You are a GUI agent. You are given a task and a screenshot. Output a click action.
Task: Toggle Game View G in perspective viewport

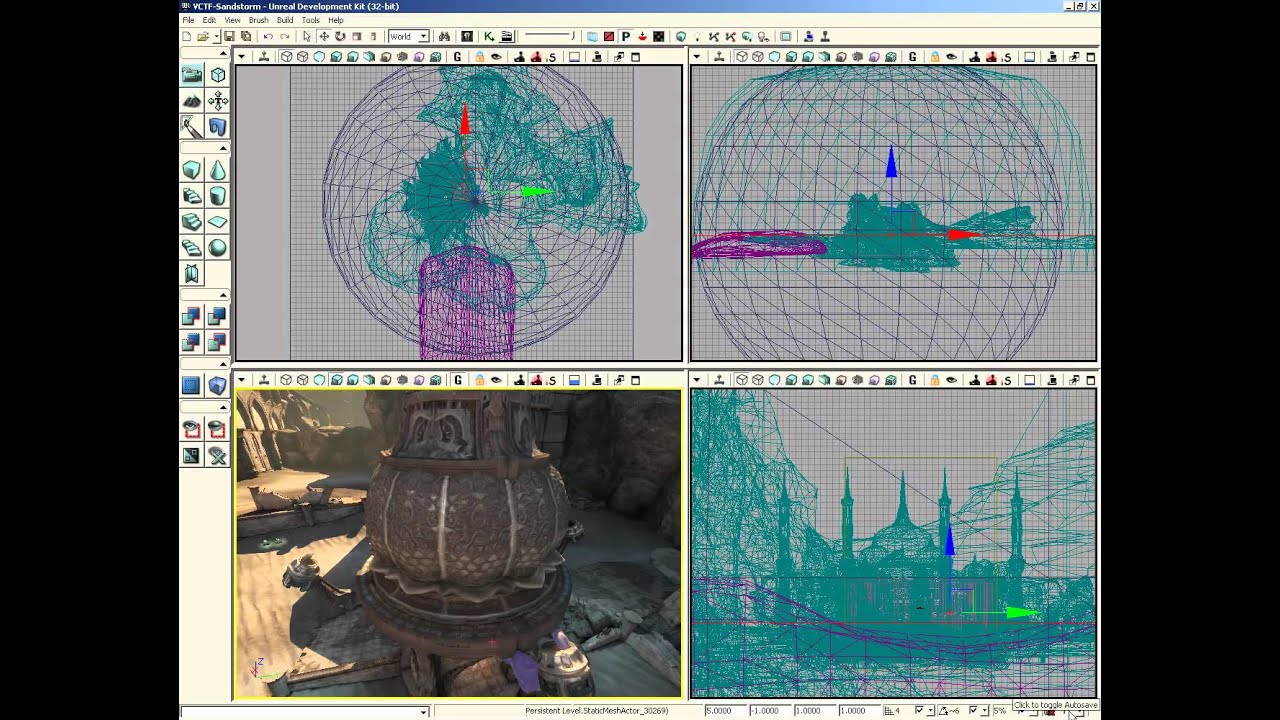click(458, 380)
